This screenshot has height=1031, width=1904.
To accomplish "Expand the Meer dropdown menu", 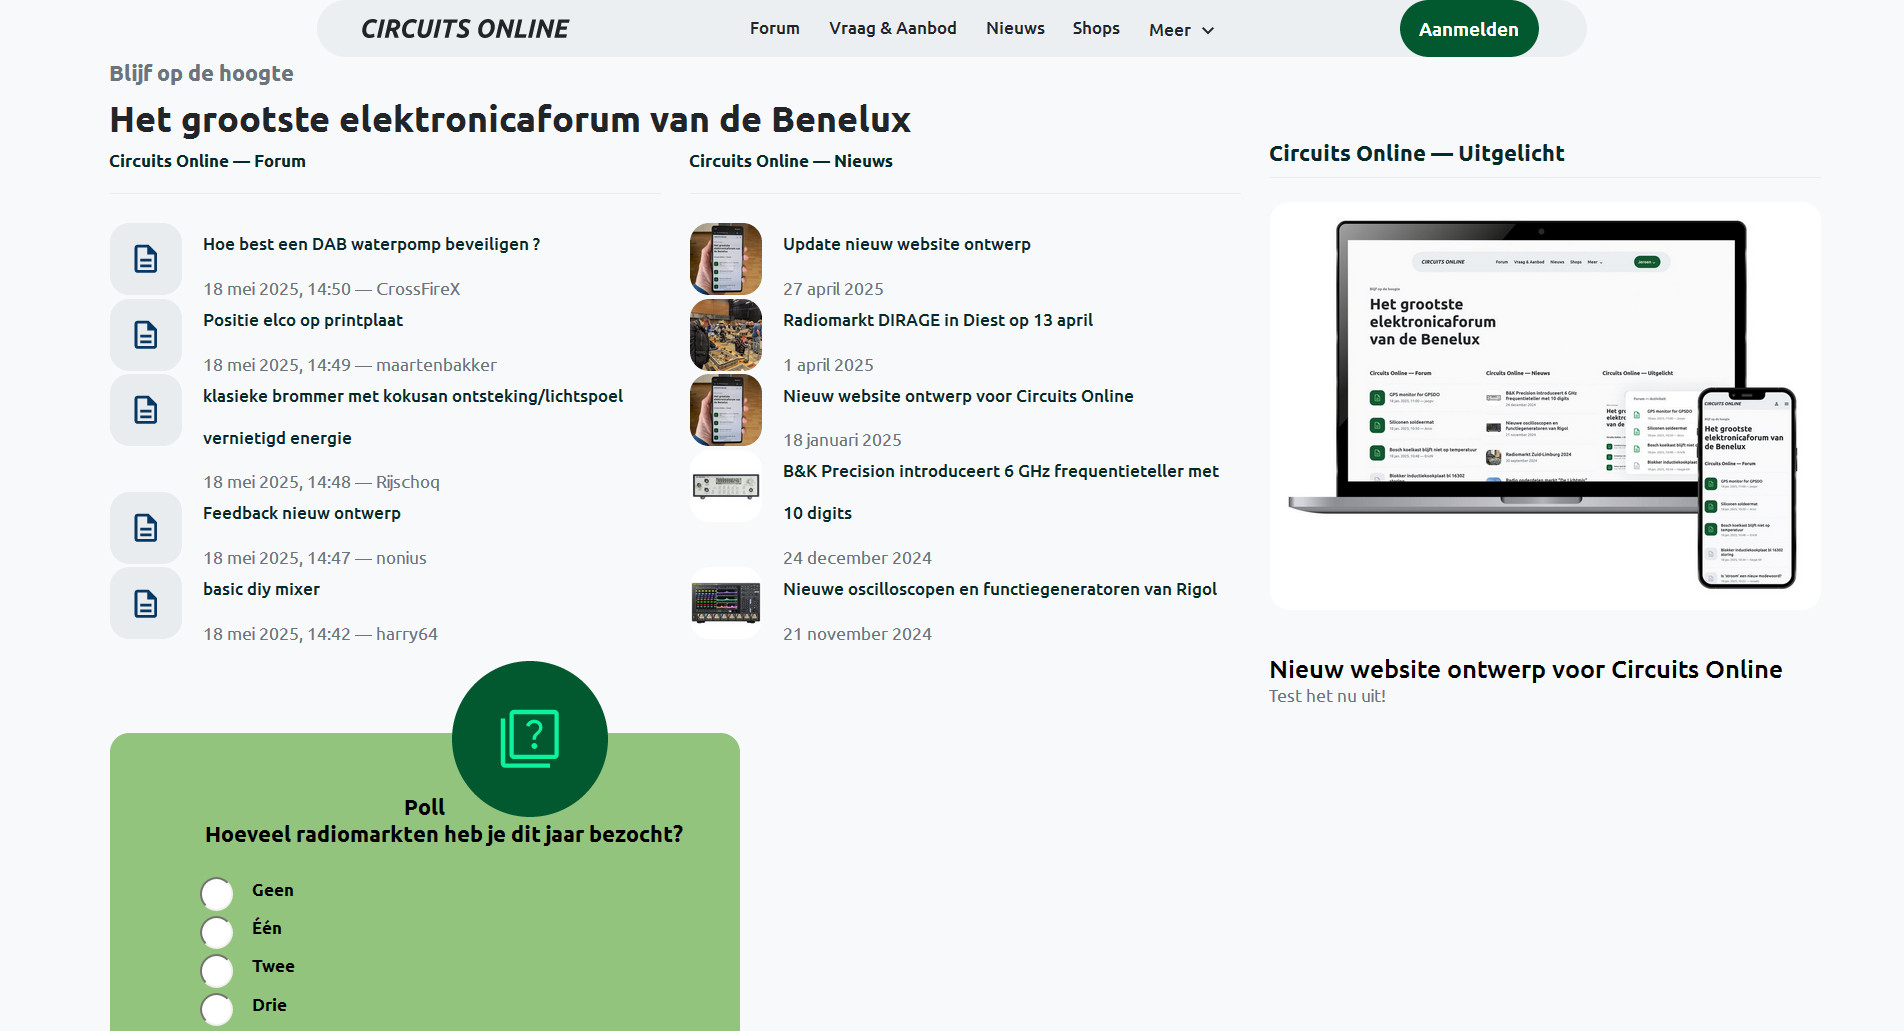I will [x=1182, y=30].
